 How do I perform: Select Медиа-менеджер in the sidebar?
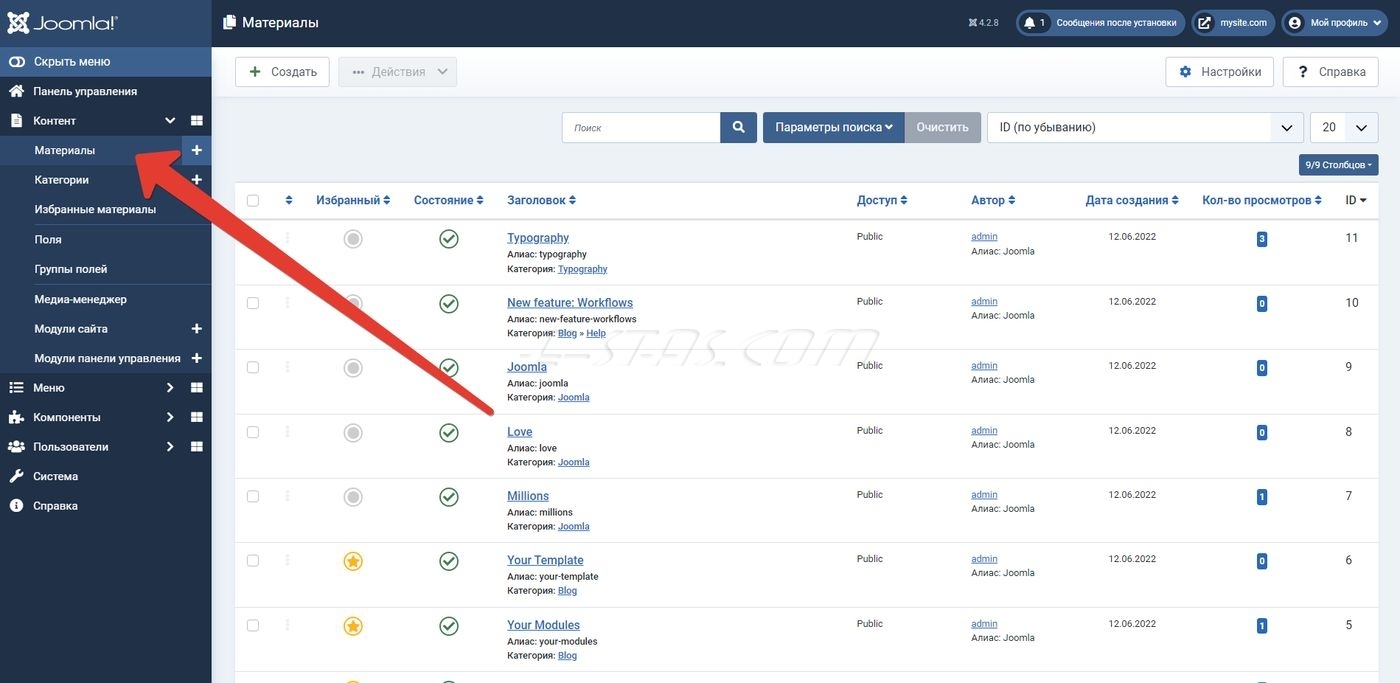81,299
